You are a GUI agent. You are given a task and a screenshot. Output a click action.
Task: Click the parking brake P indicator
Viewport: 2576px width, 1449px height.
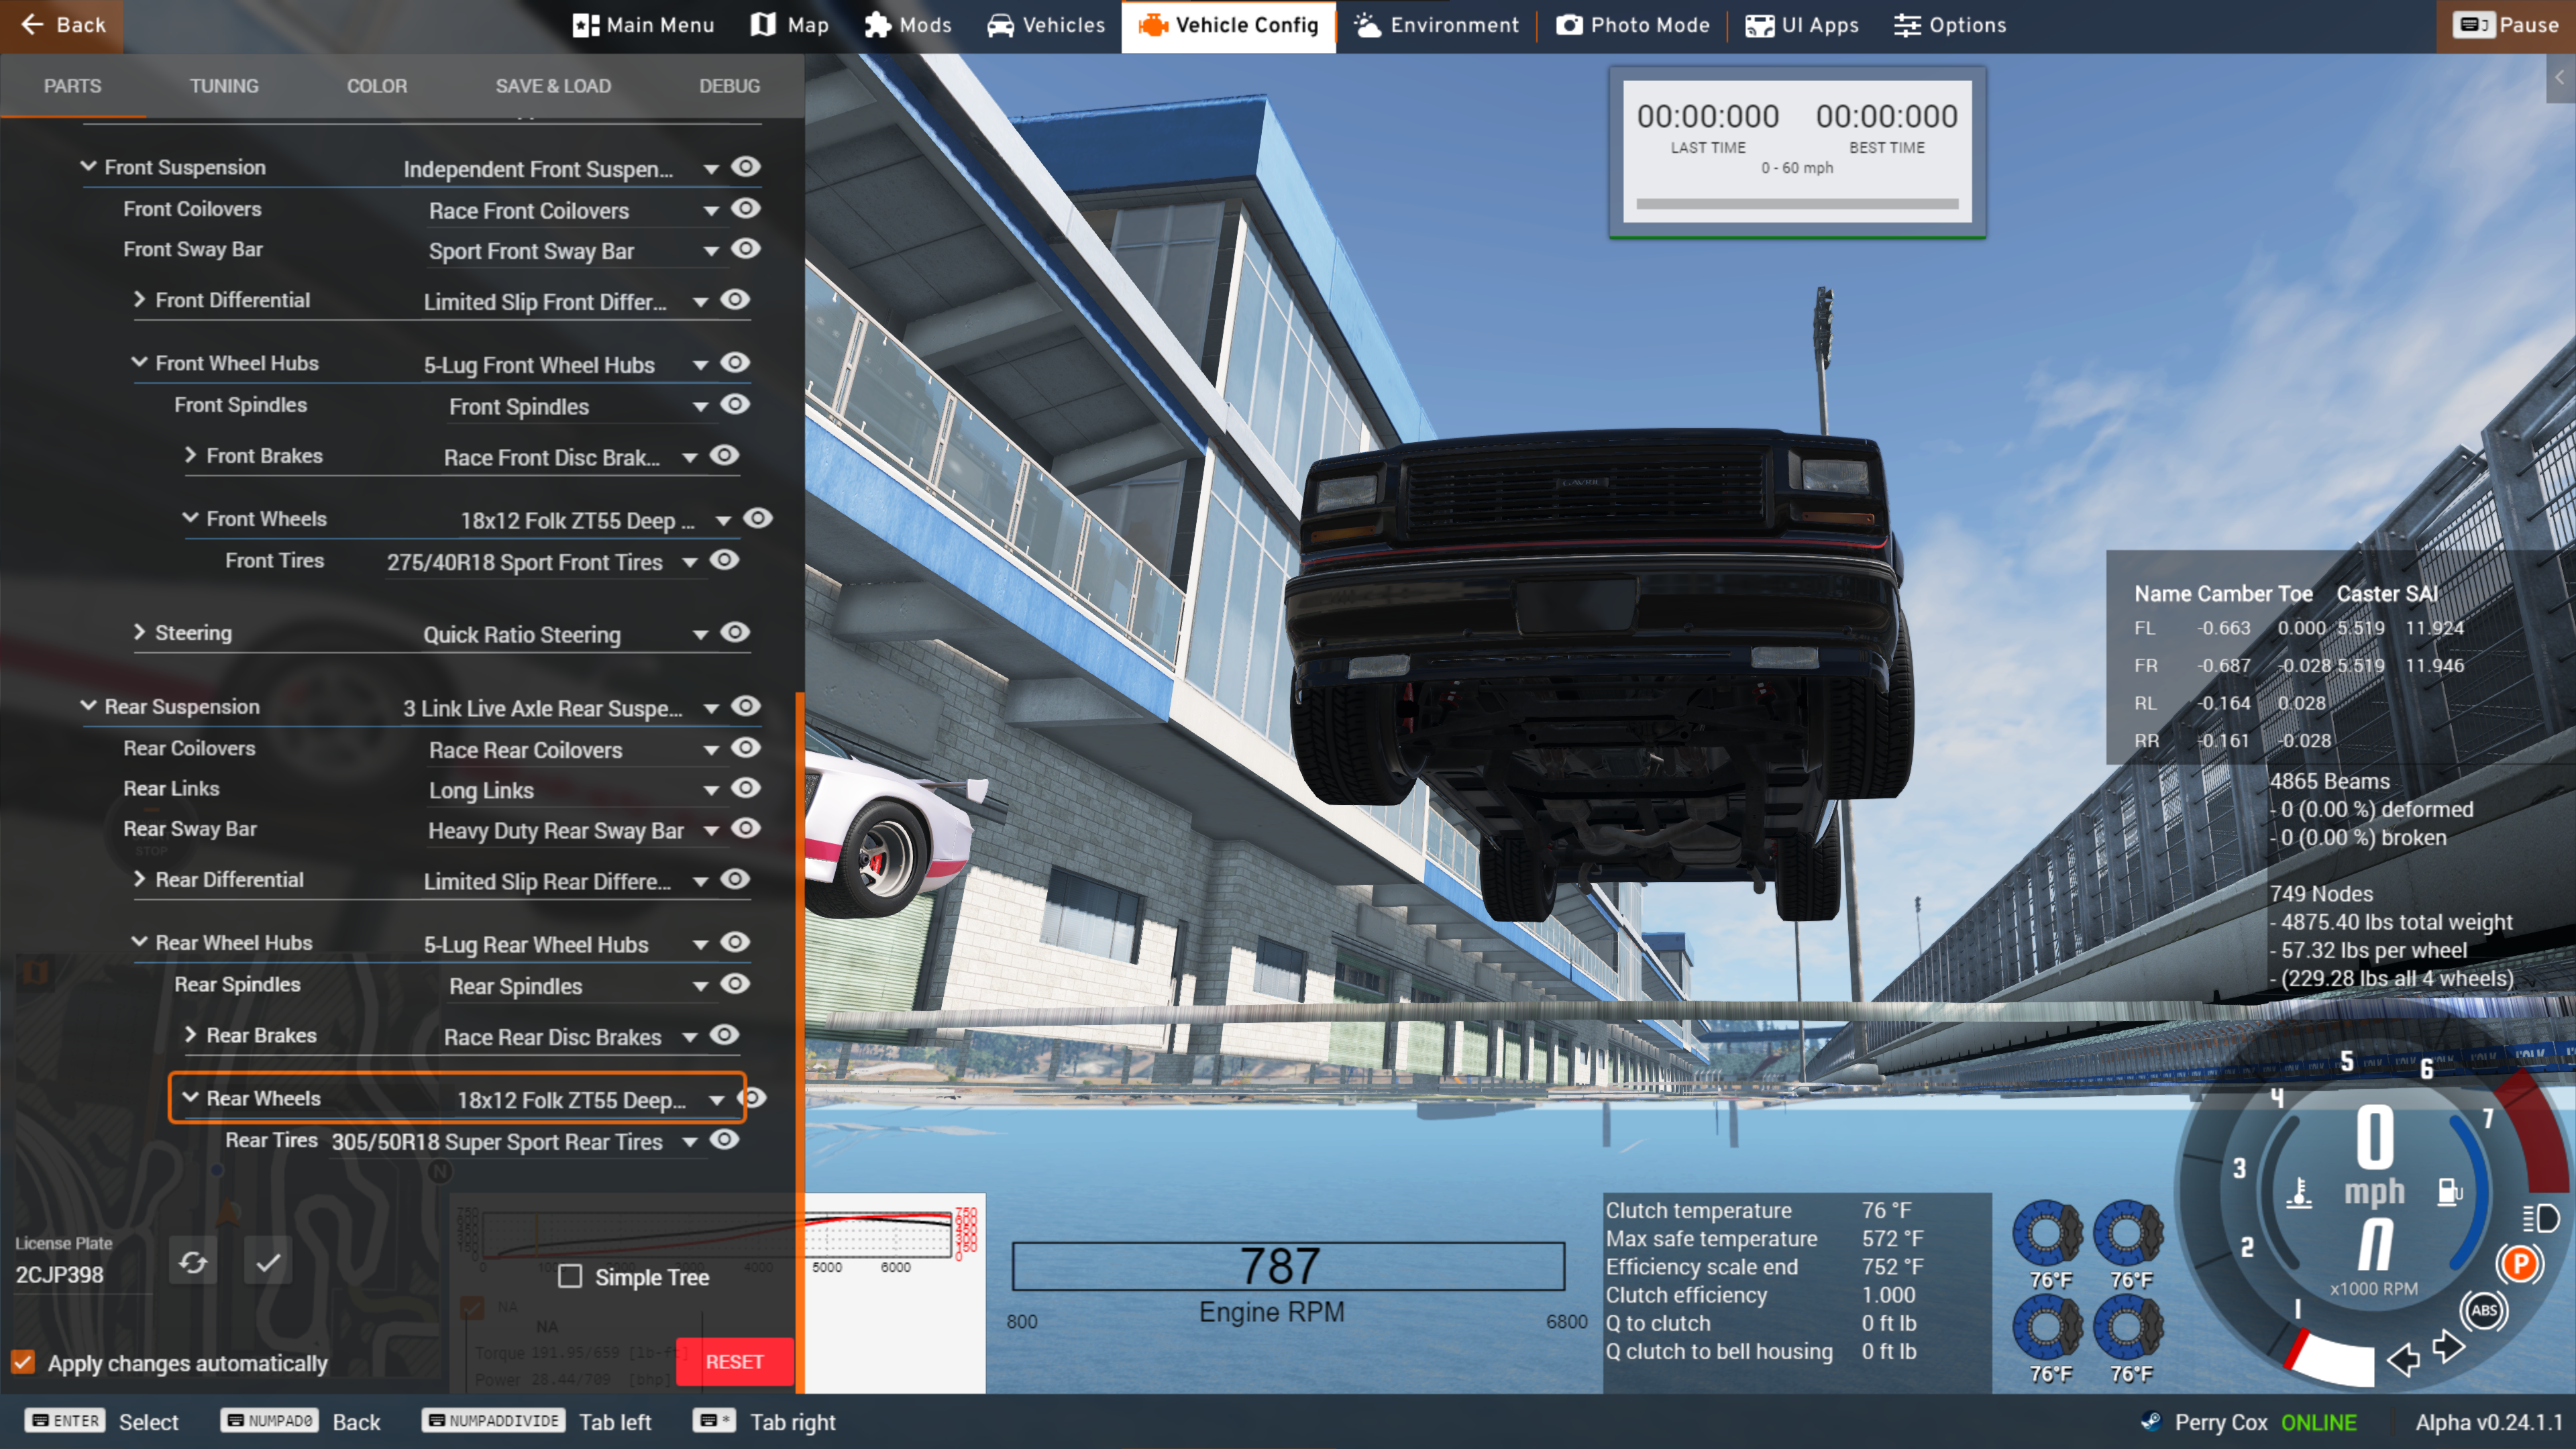tap(2520, 1264)
